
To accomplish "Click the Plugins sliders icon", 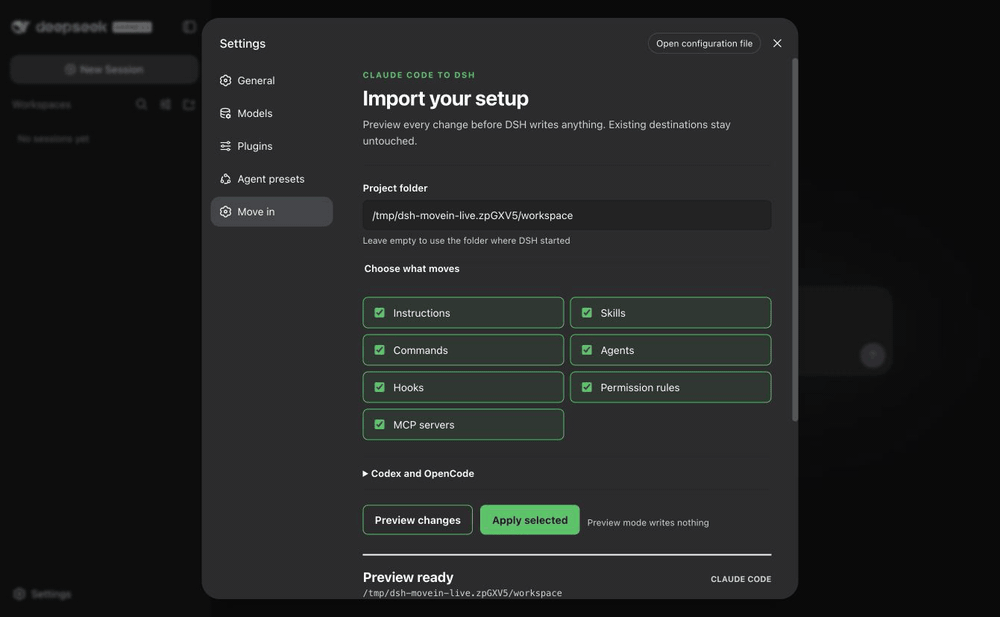I will pos(225,146).
